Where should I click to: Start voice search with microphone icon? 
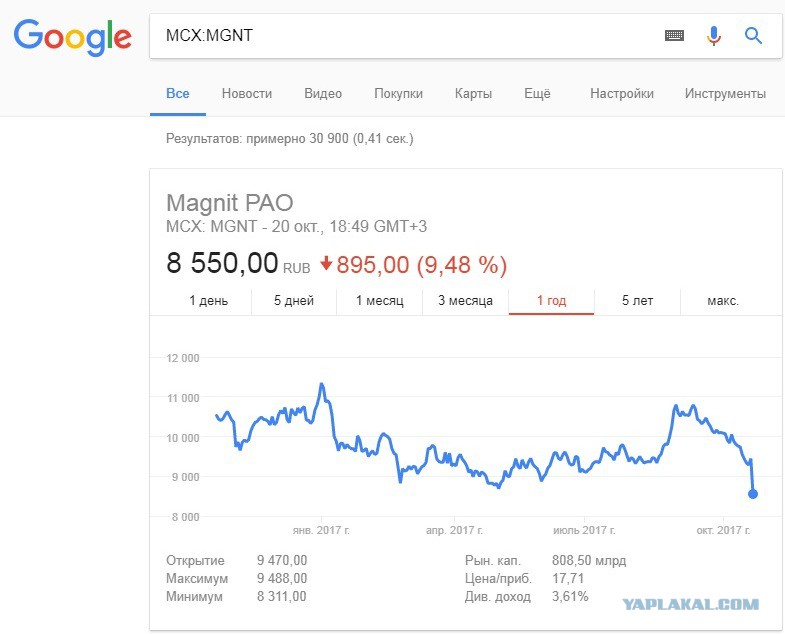[714, 36]
